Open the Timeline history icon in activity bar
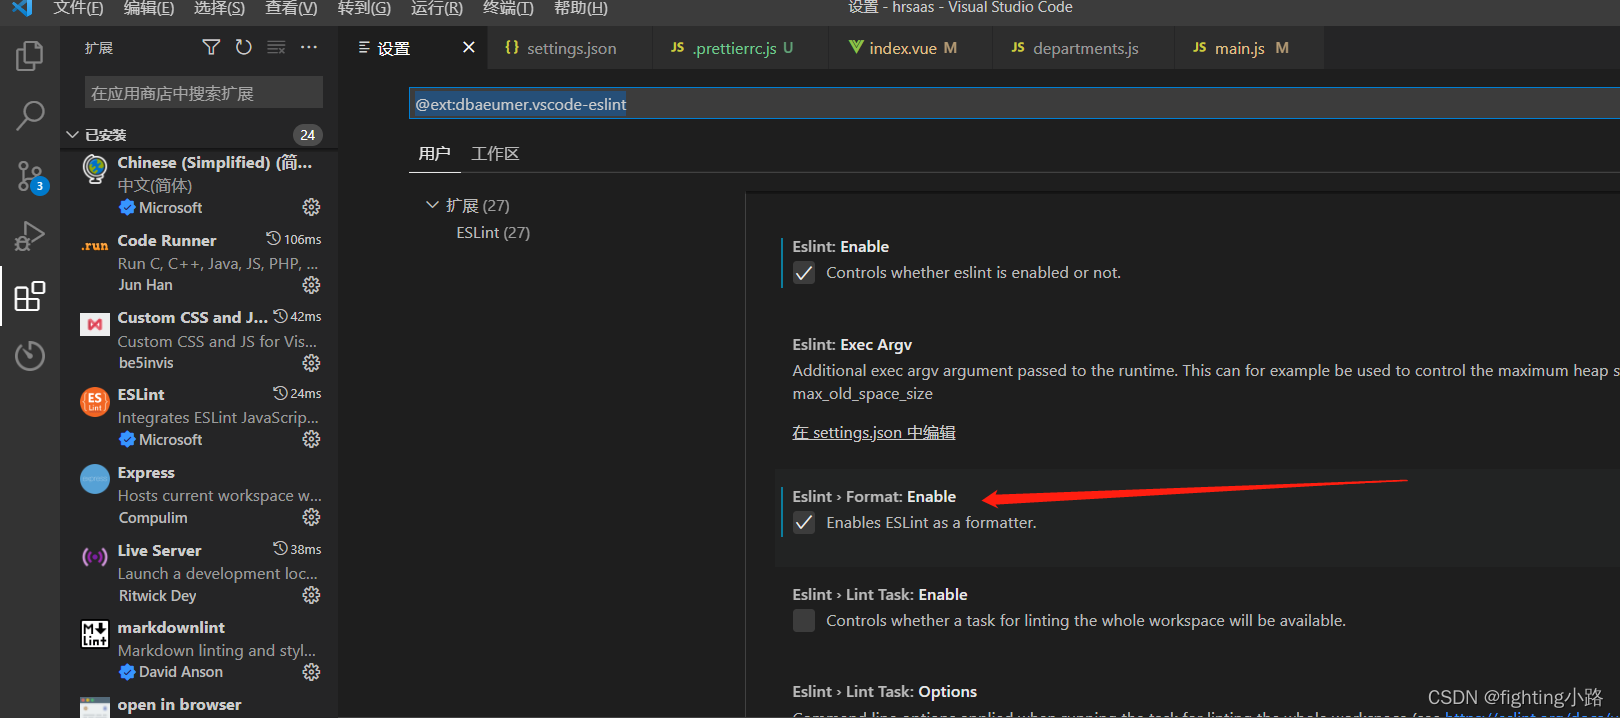 click(30, 355)
